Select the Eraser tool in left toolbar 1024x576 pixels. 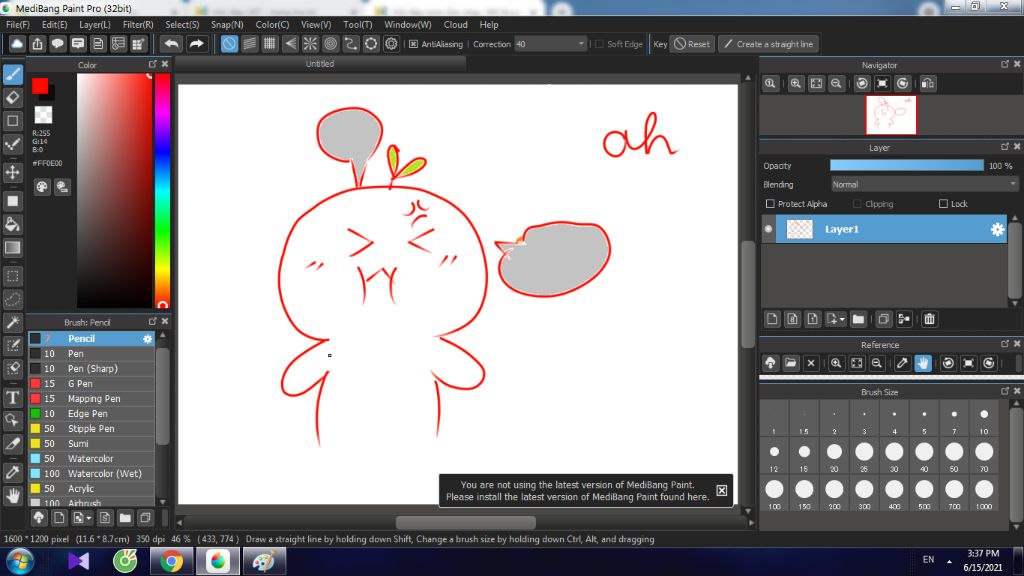(x=13, y=97)
